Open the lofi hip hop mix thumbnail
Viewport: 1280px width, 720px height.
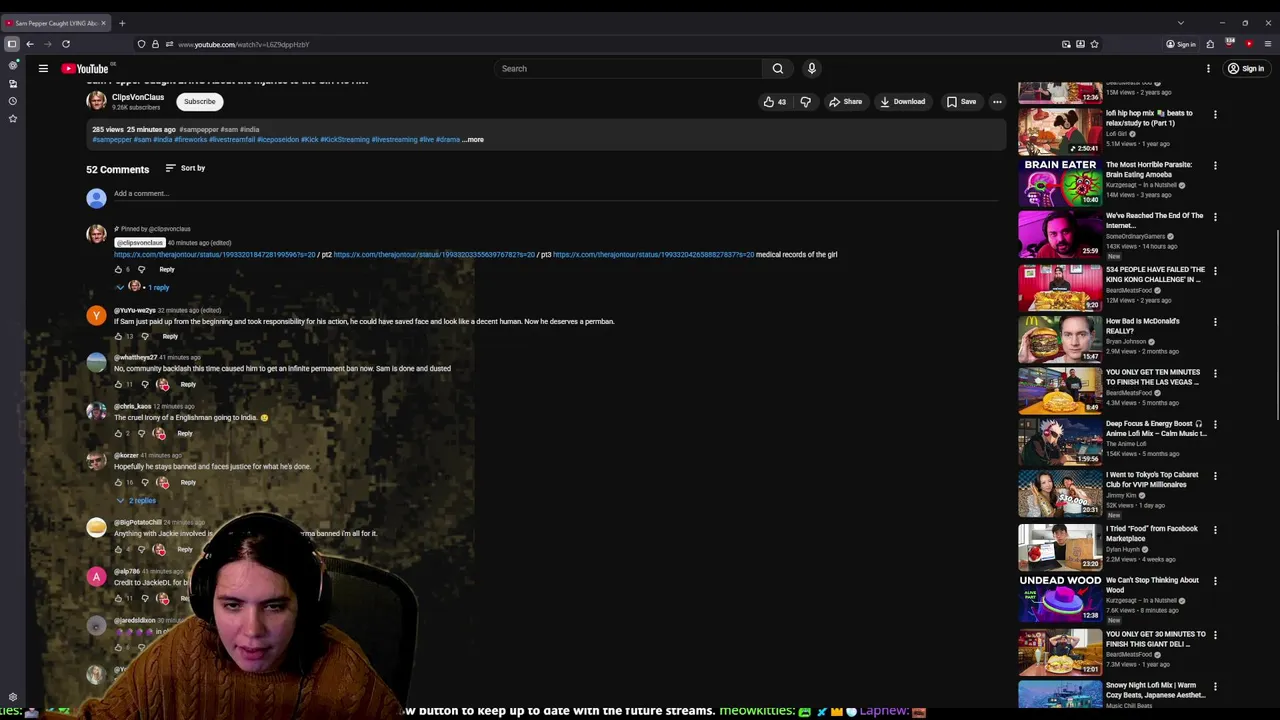(x=1060, y=130)
